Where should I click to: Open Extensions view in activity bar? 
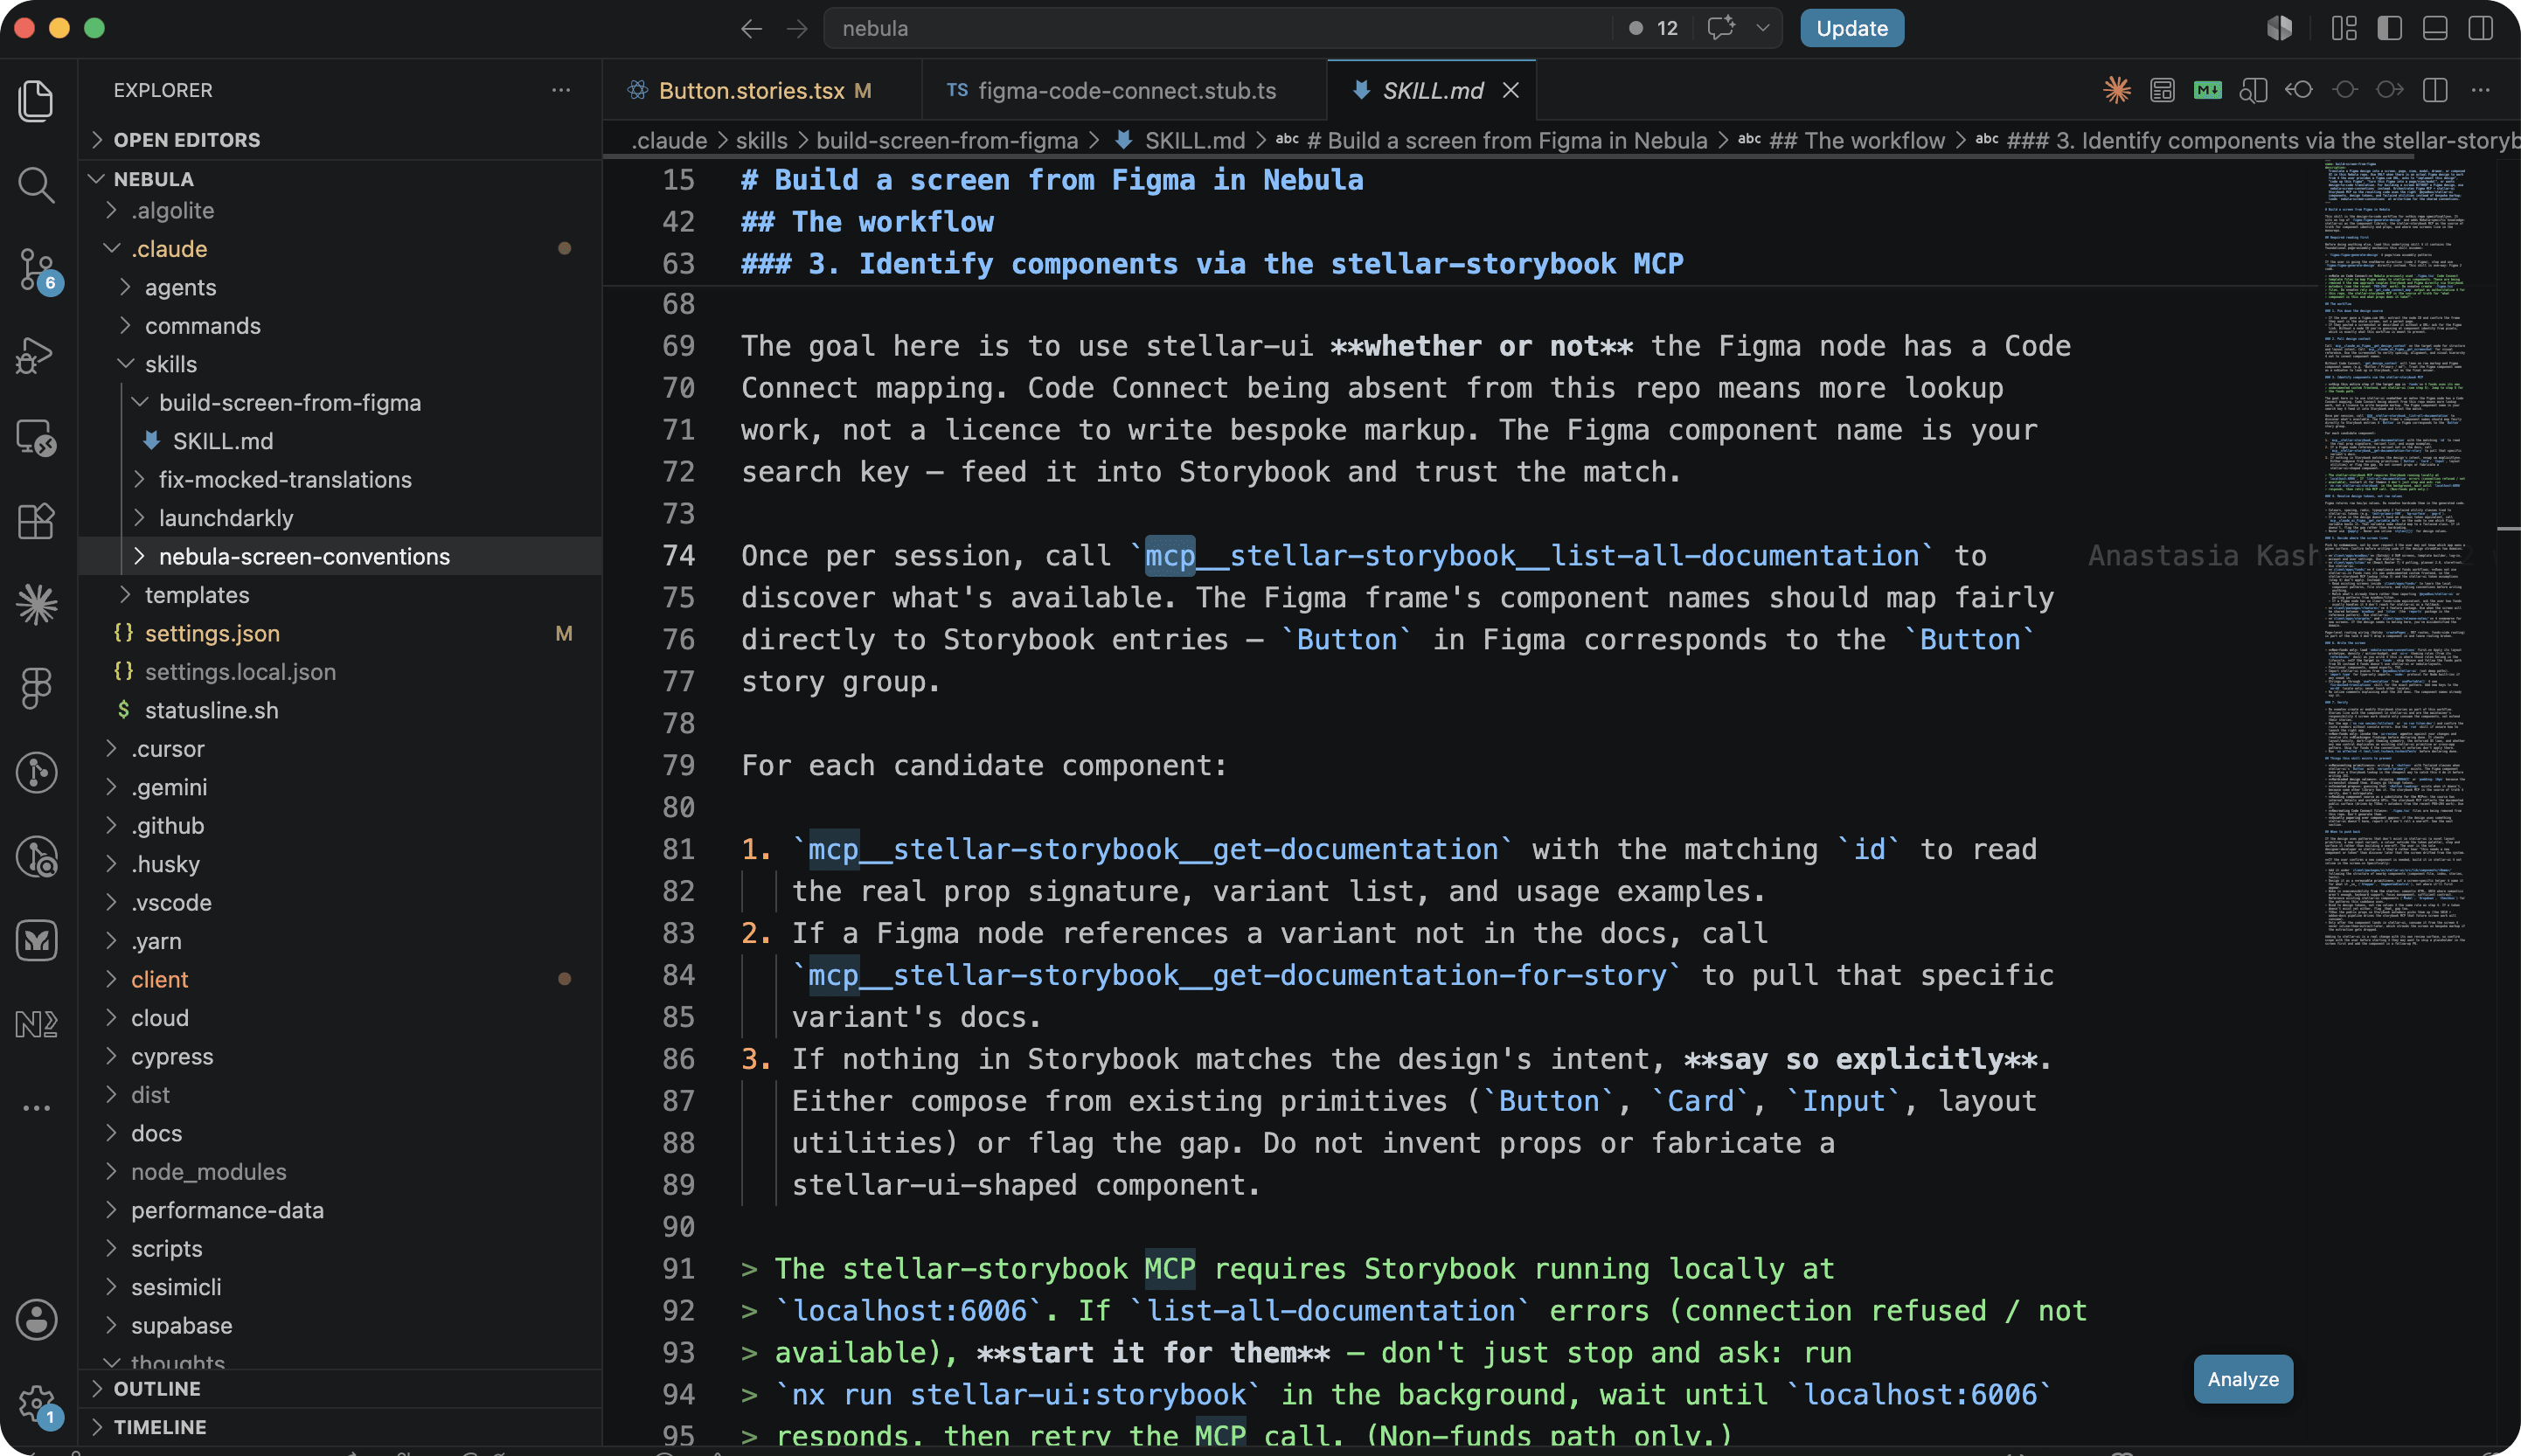pyautogui.click(x=36, y=521)
